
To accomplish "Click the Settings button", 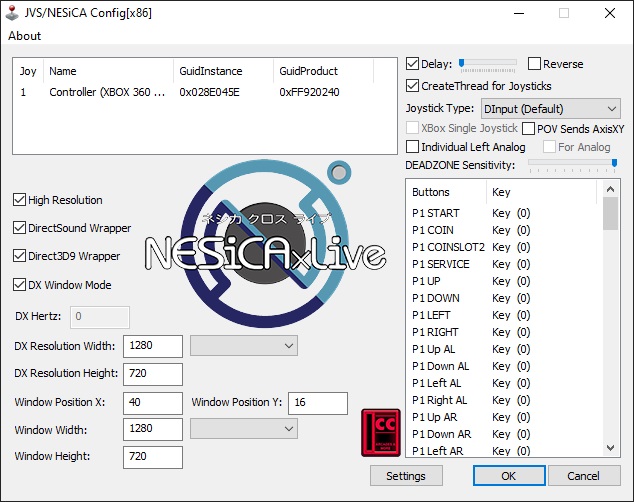I will [406, 476].
